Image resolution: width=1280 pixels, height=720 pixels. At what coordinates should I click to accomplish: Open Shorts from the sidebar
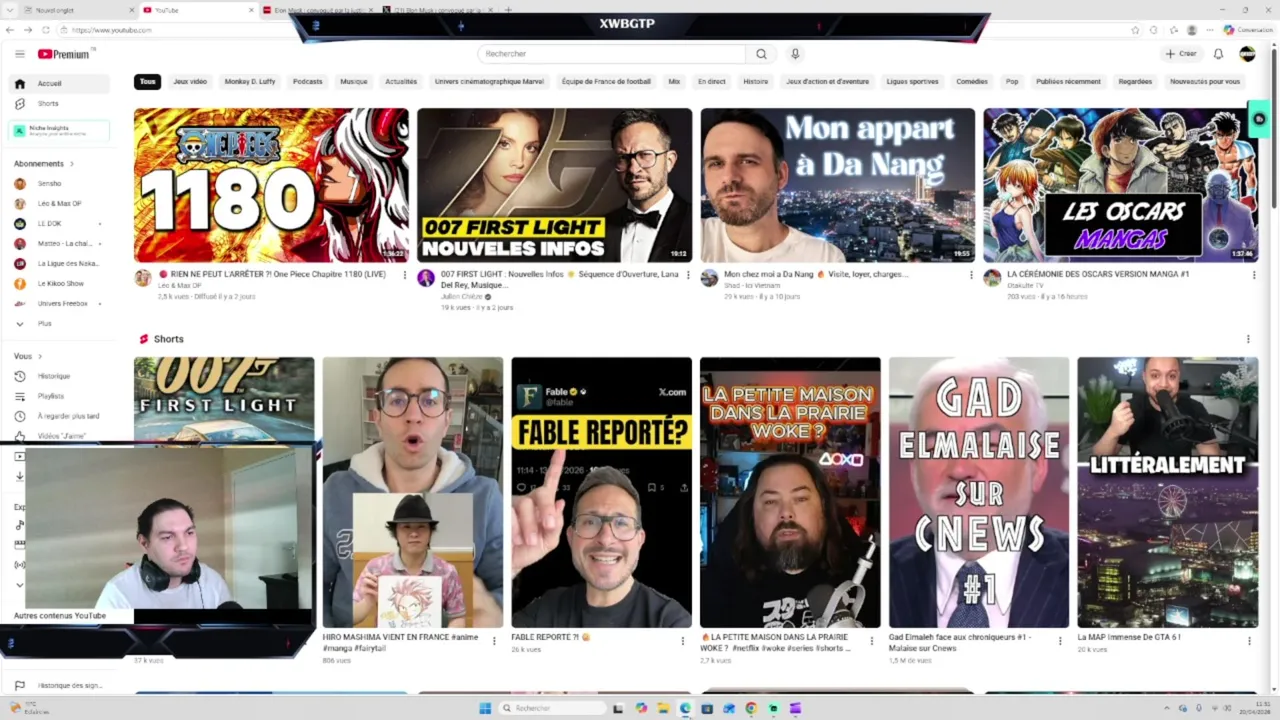(x=60, y=104)
